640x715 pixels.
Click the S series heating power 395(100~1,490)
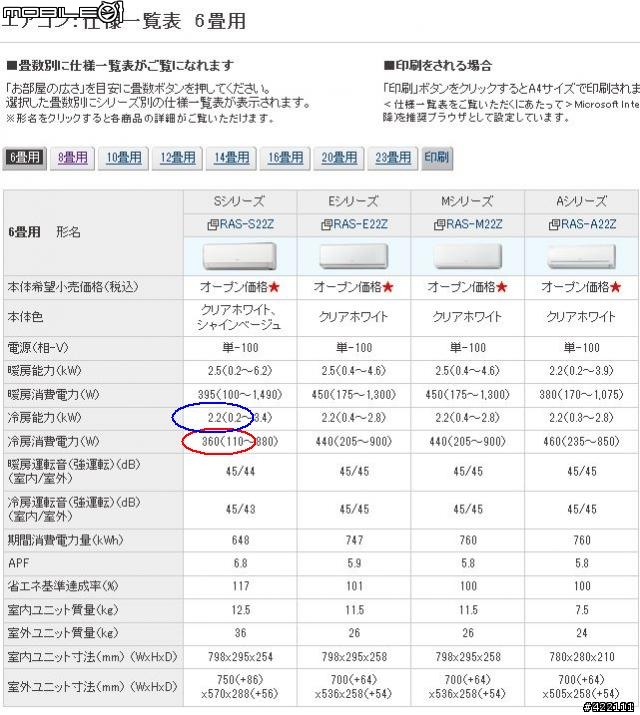tap(240, 394)
